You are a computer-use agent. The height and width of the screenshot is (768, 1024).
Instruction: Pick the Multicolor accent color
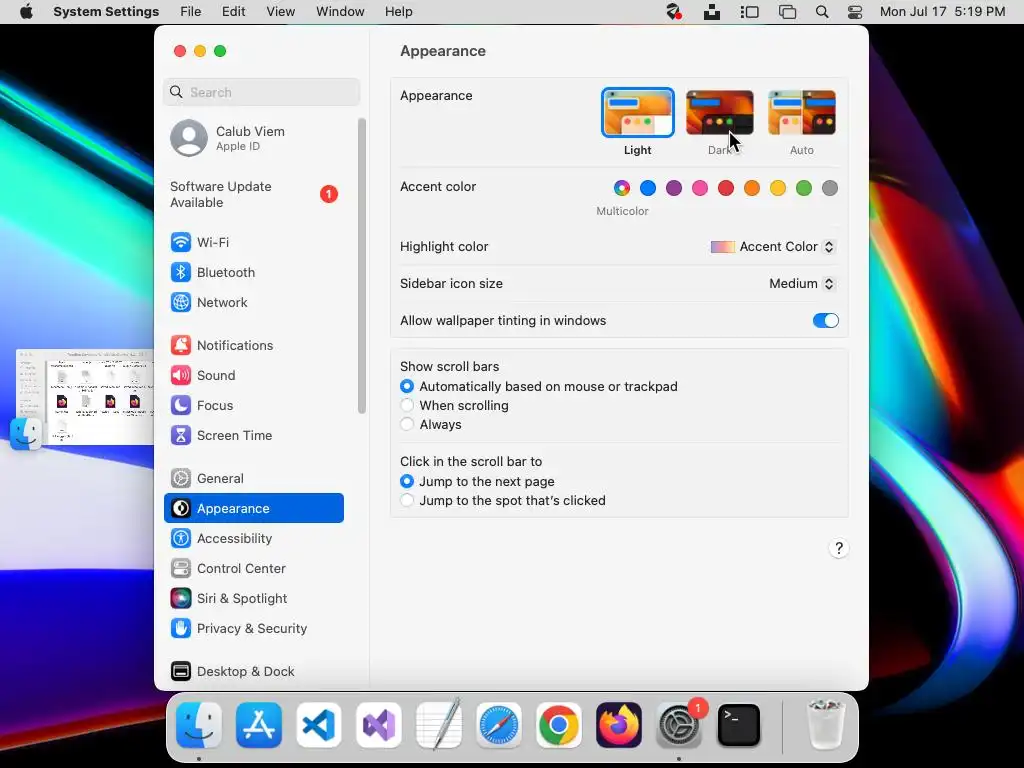(x=622, y=188)
